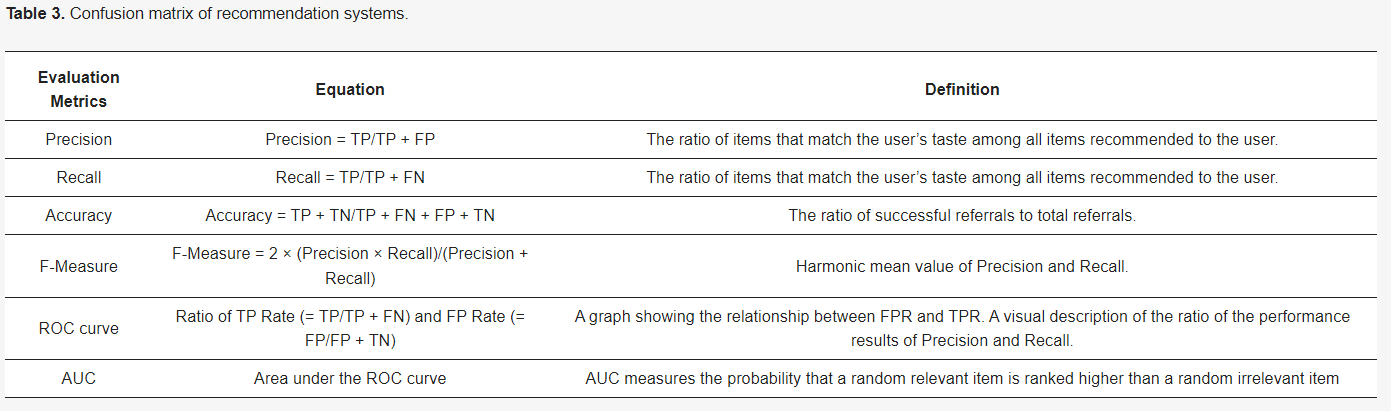Click the Area under the ROC curve text
1391x411 pixels.
(350, 378)
